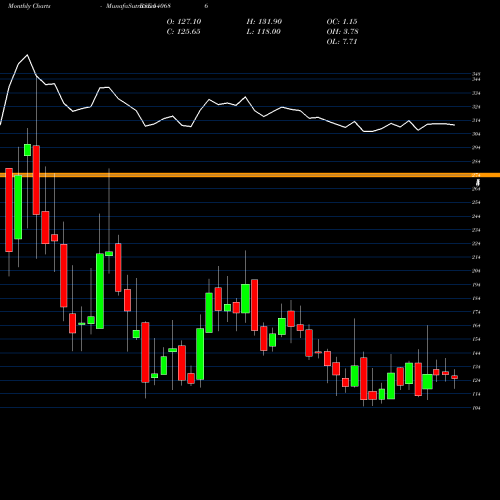The height and width of the screenshot is (500, 500).
Task: Click the 194 price axis label
Action: 476,285
